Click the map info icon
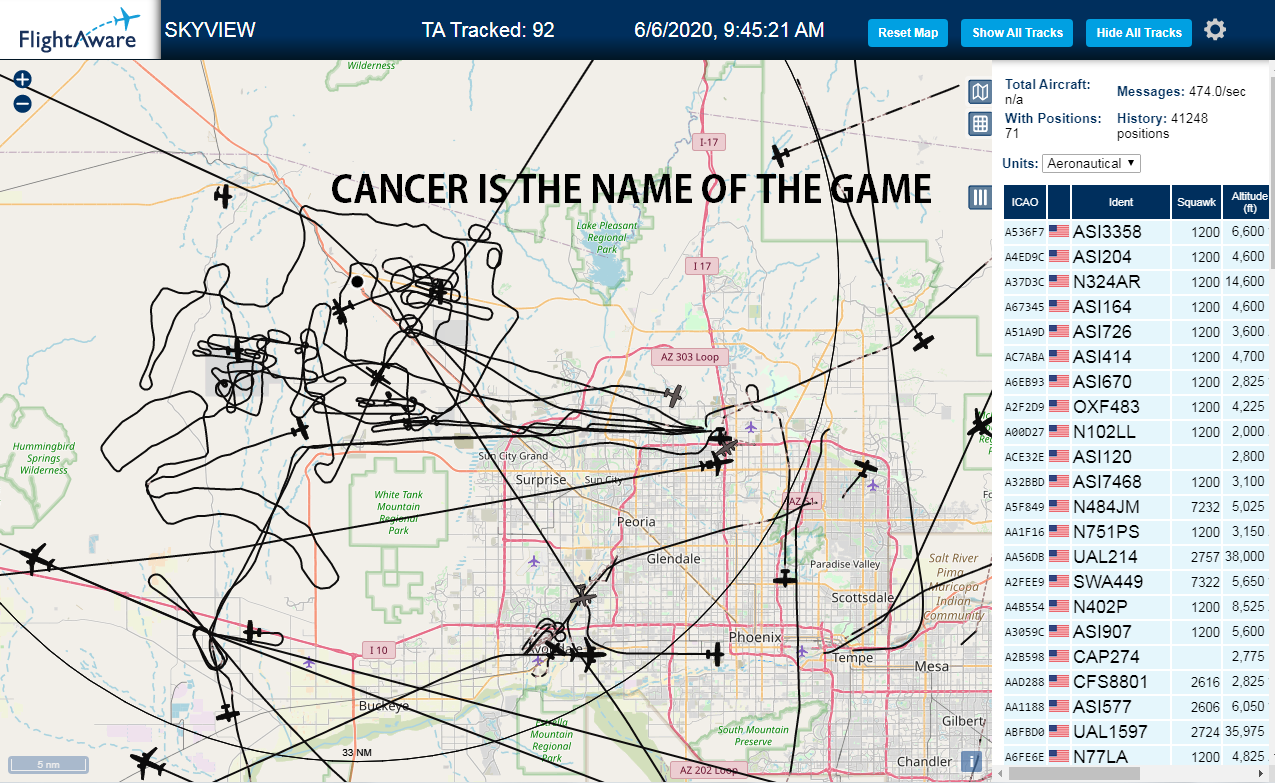This screenshot has height=783, width=1275. click(970, 761)
